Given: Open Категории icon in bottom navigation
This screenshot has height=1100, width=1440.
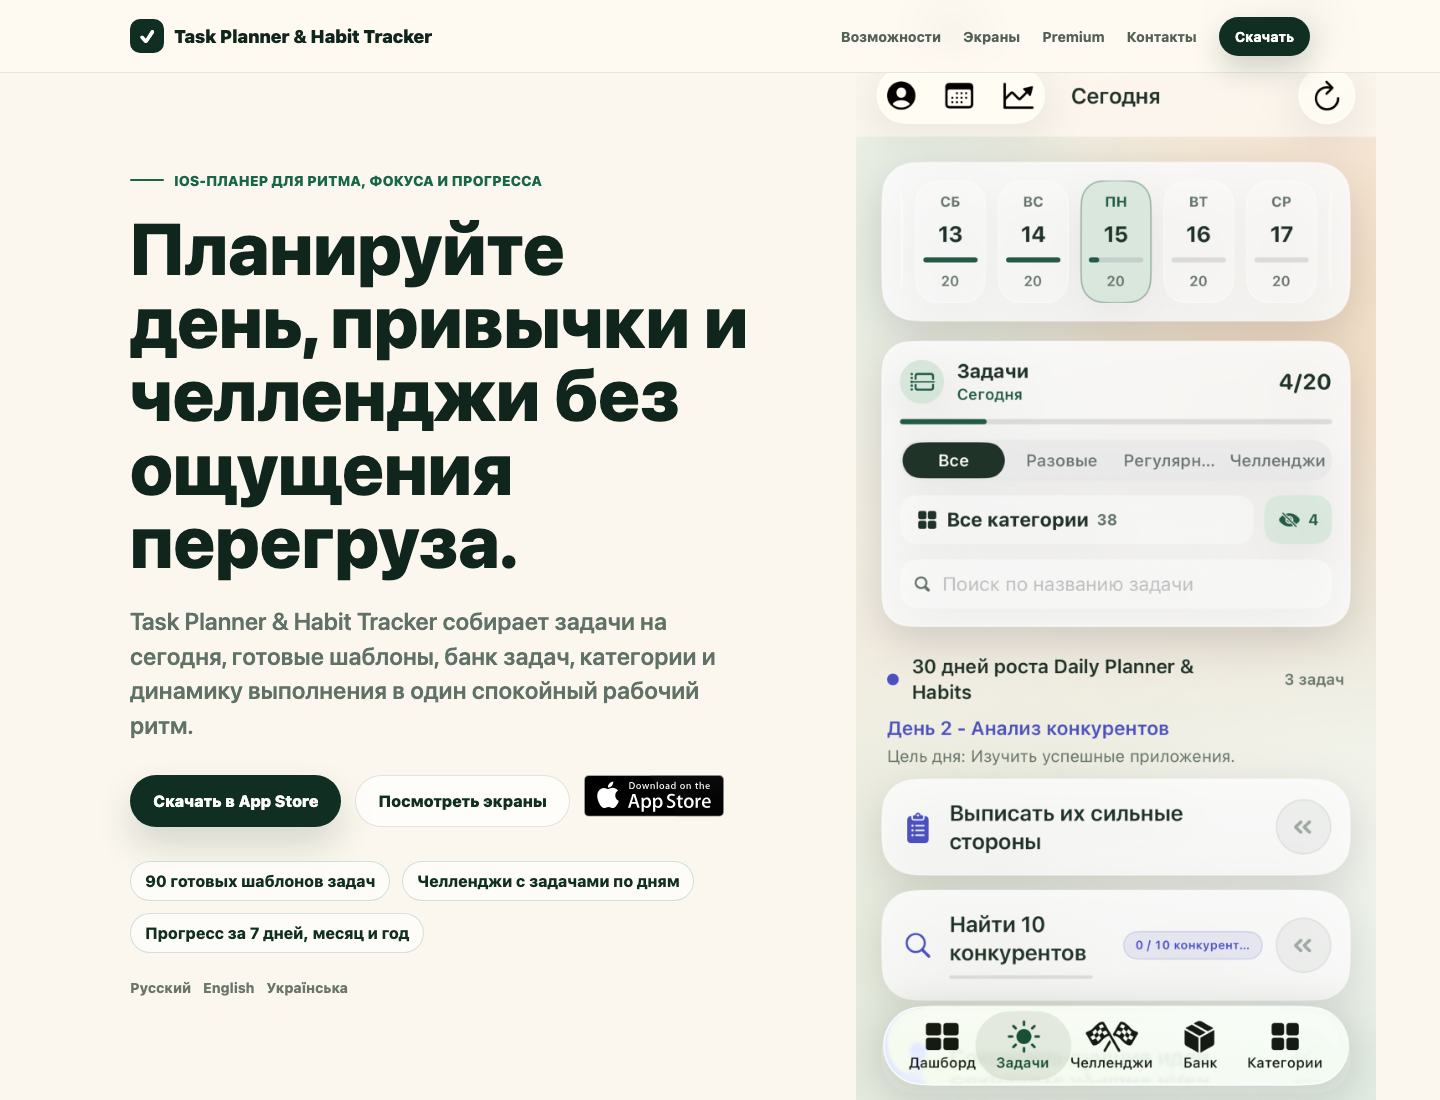Looking at the screenshot, I should point(1284,1046).
